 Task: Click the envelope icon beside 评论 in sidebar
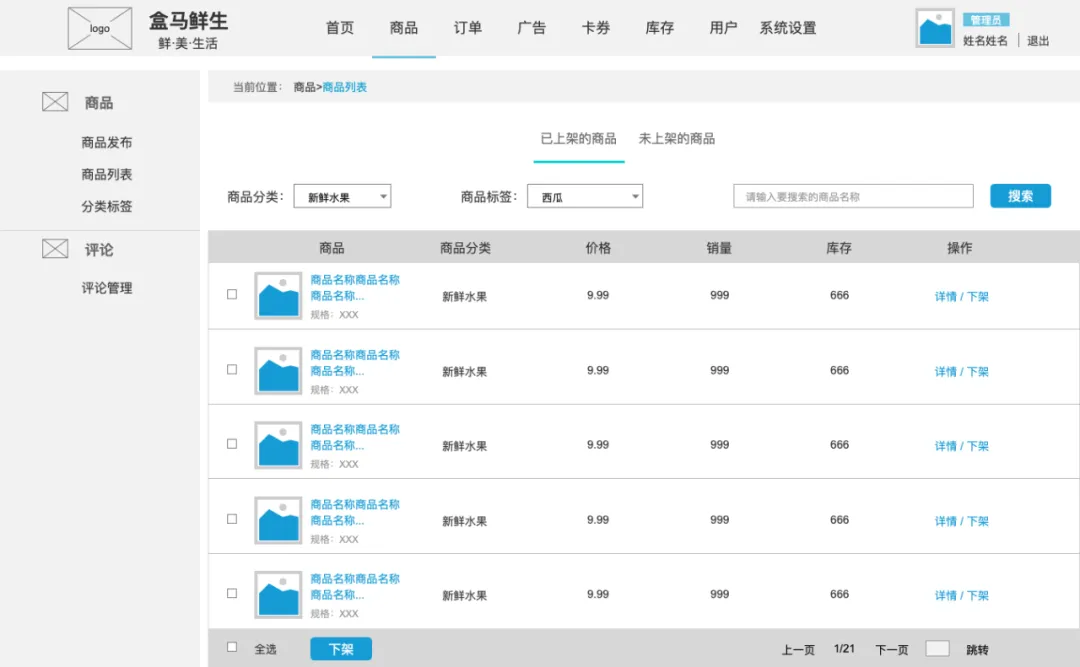pos(54,248)
